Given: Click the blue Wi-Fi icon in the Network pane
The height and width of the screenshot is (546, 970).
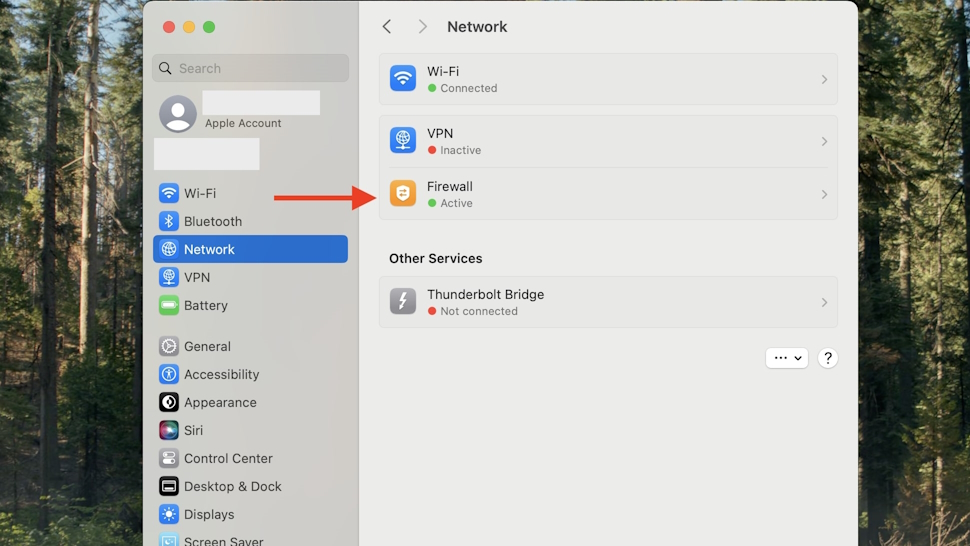Looking at the screenshot, I should tap(403, 79).
